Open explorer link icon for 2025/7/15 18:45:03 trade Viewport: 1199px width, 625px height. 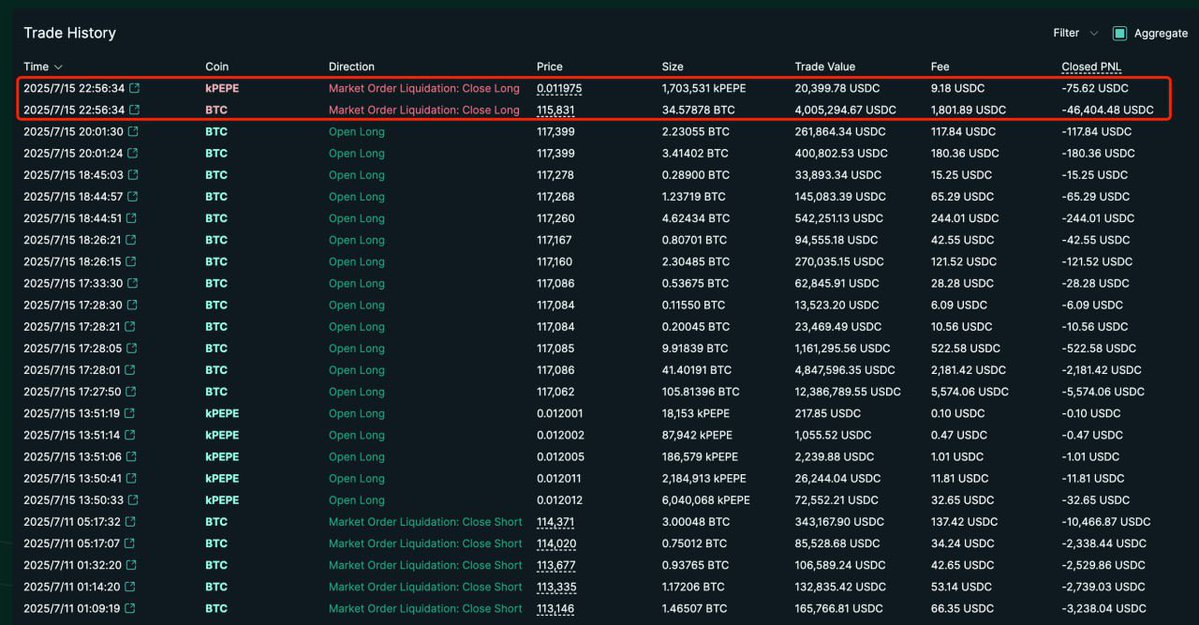tap(133, 174)
